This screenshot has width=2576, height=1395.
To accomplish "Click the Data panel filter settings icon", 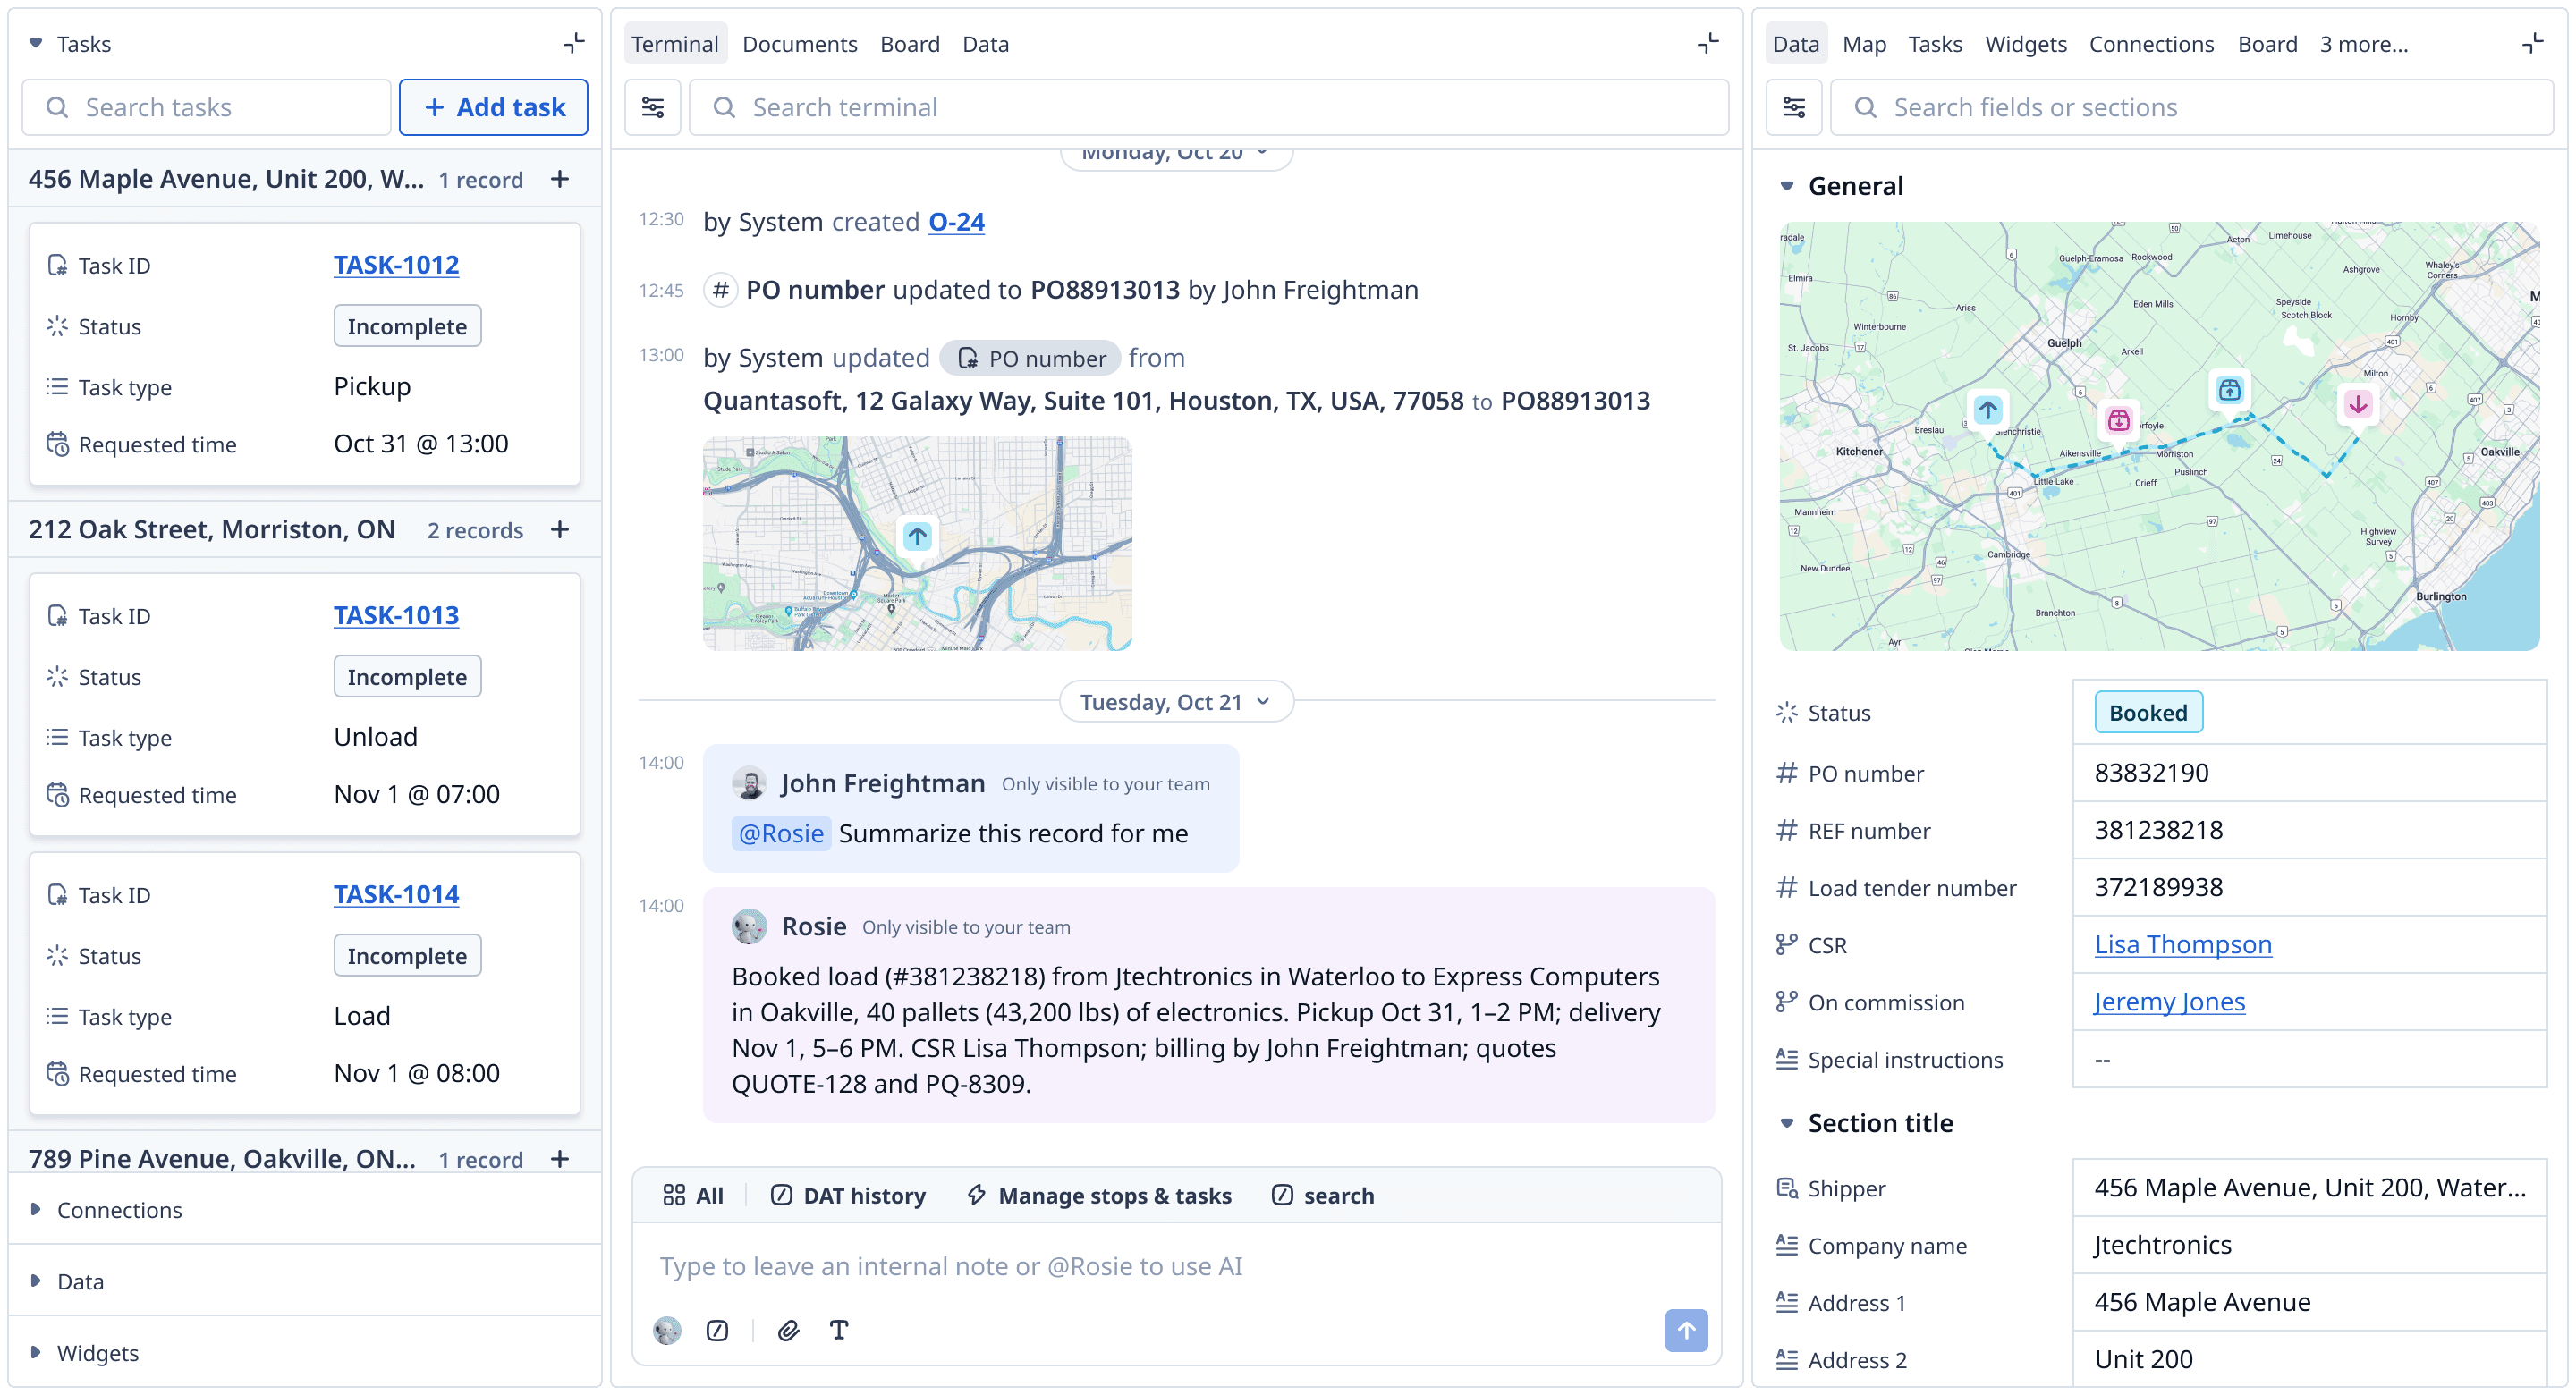I will pyautogui.click(x=1794, y=107).
